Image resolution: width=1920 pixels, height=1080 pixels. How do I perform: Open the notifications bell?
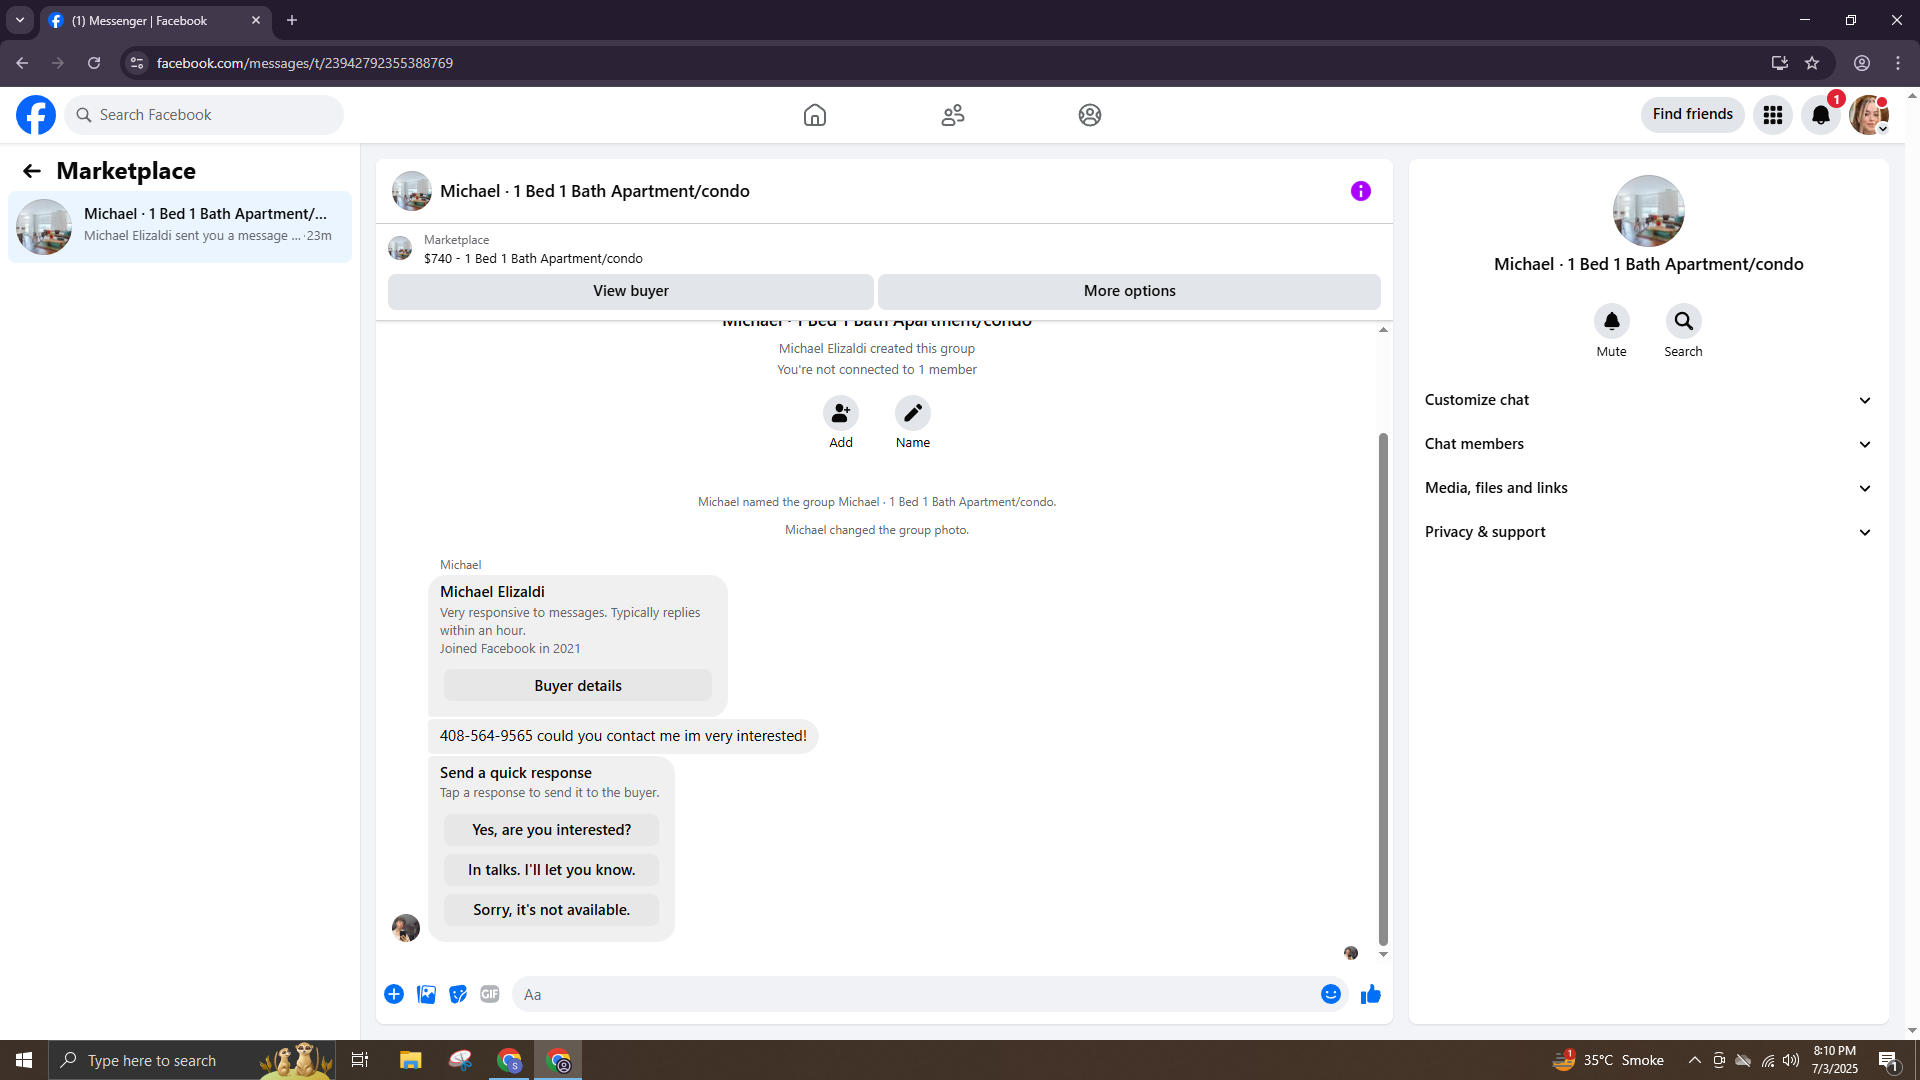tap(1820, 115)
